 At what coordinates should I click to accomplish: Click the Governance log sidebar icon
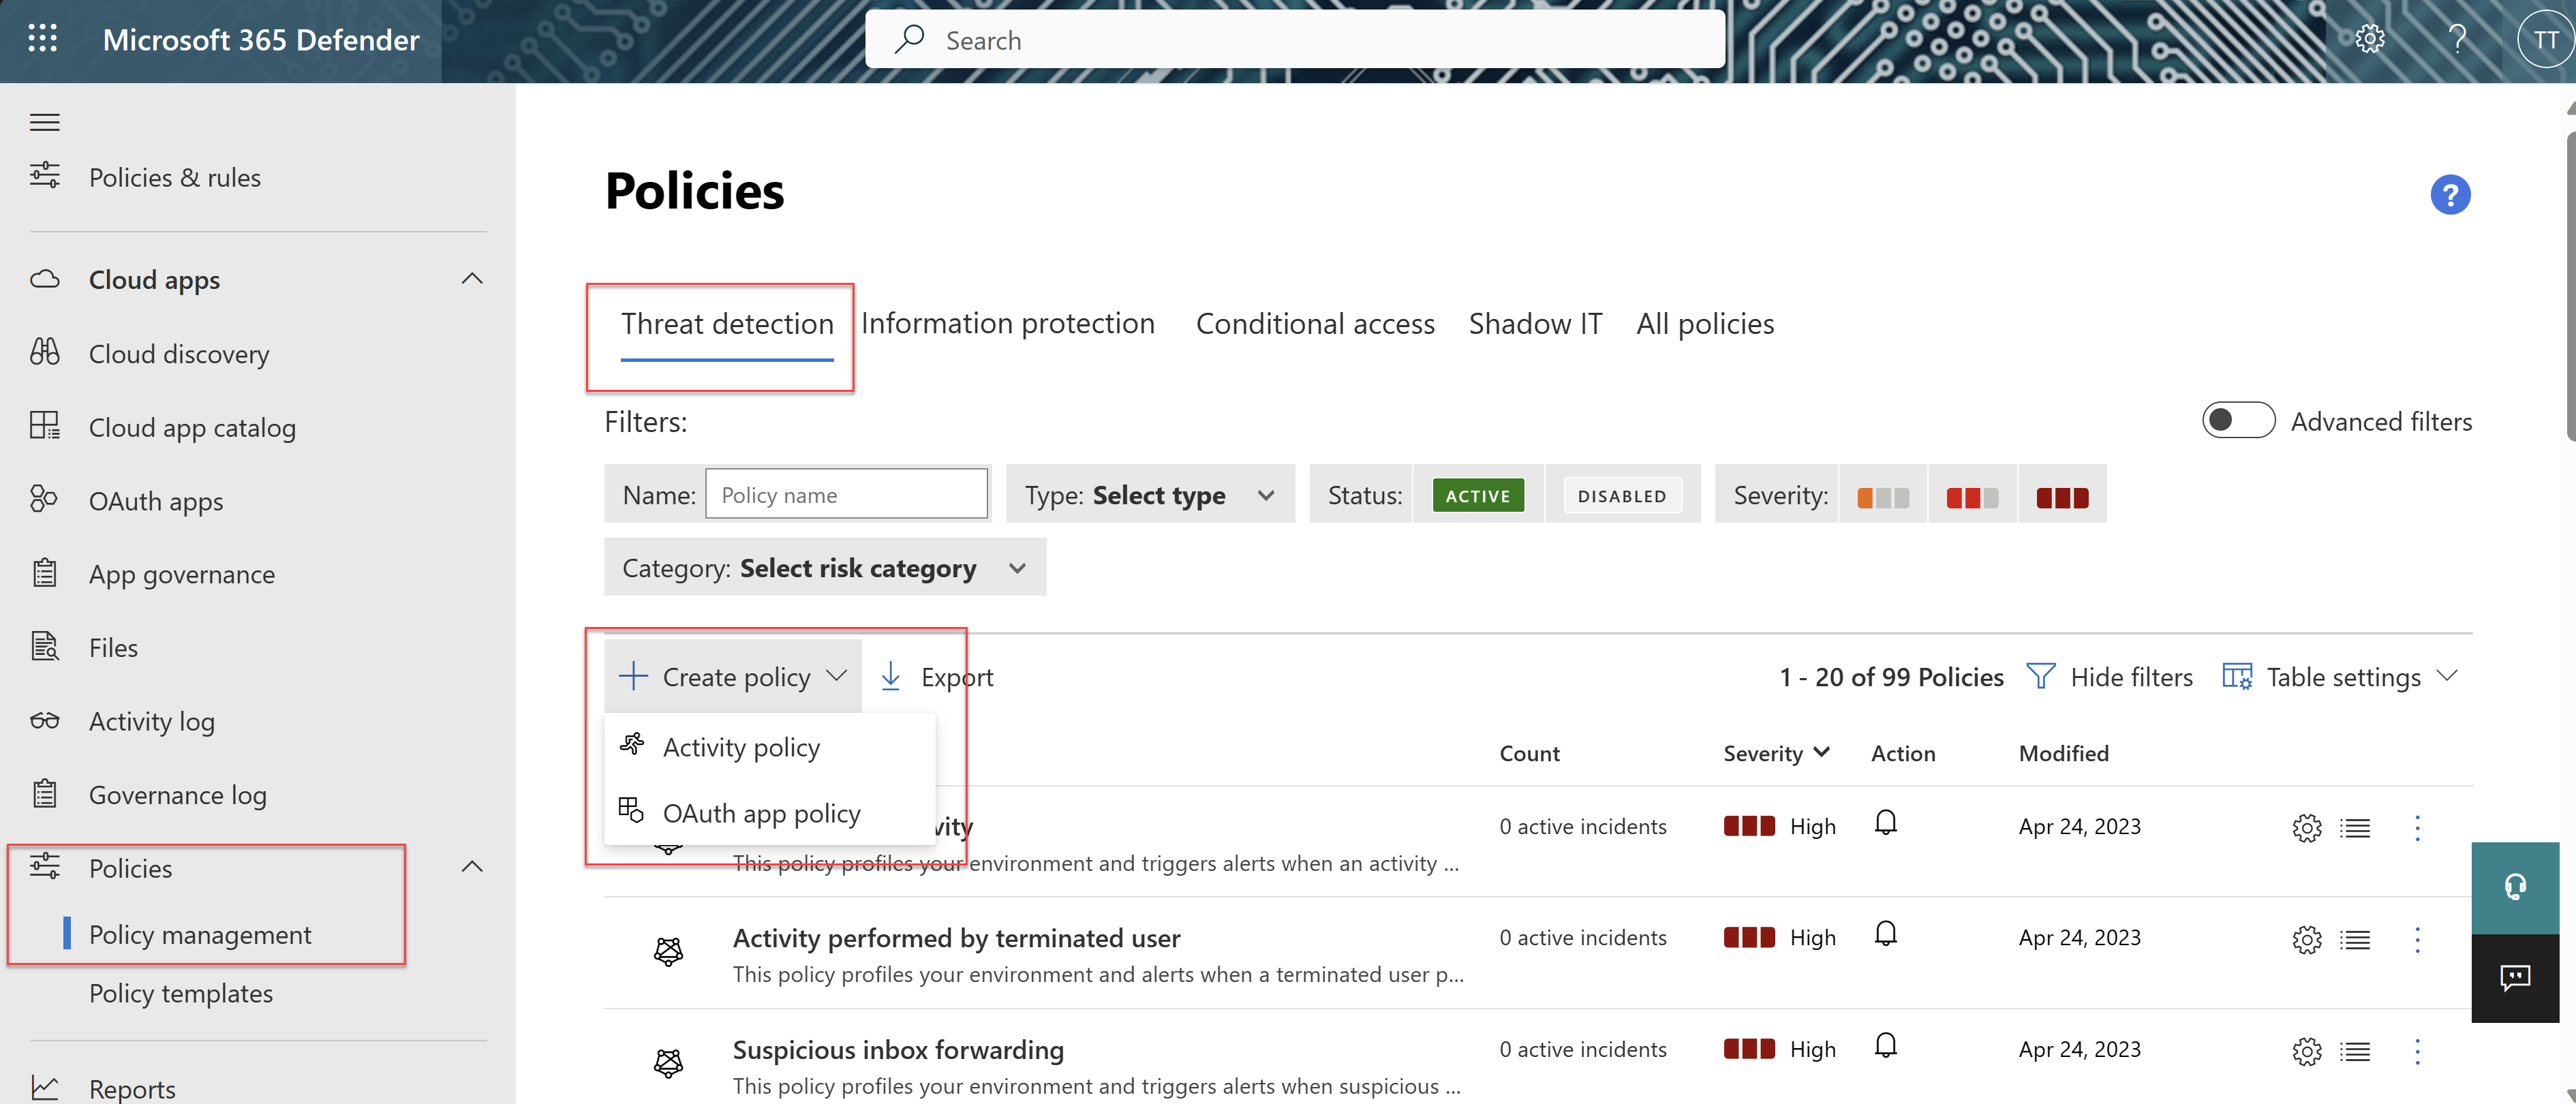click(x=44, y=793)
